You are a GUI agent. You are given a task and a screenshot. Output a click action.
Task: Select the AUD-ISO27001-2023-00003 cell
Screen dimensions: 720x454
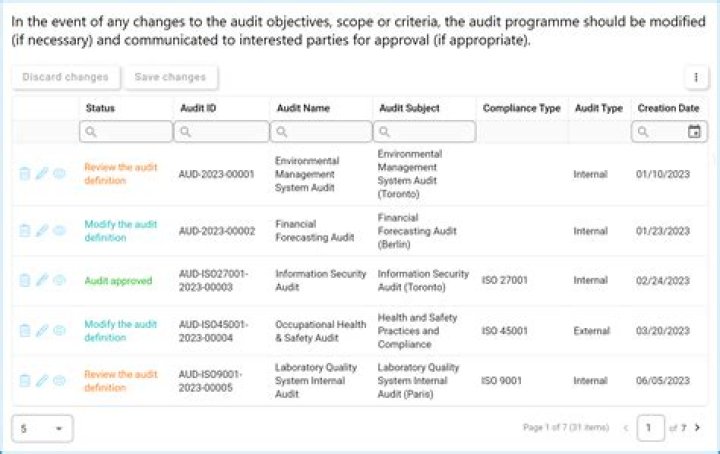(x=214, y=280)
